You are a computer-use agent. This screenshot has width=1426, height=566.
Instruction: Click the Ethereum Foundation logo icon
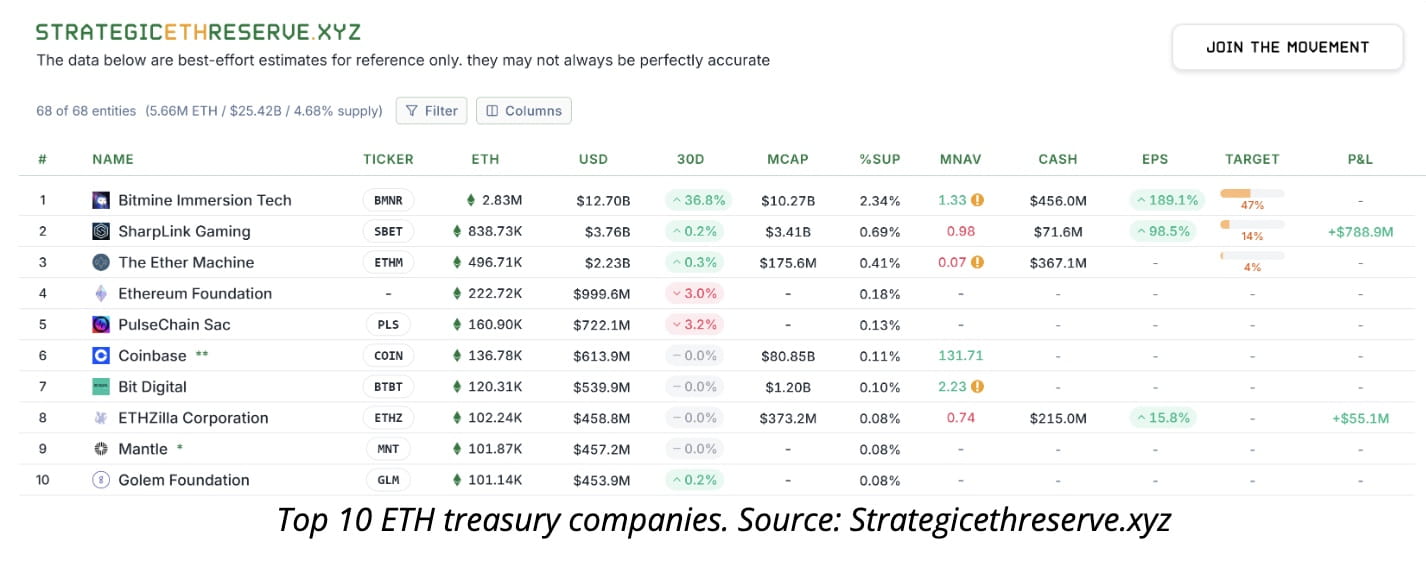pyautogui.click(x=100, y=293)
